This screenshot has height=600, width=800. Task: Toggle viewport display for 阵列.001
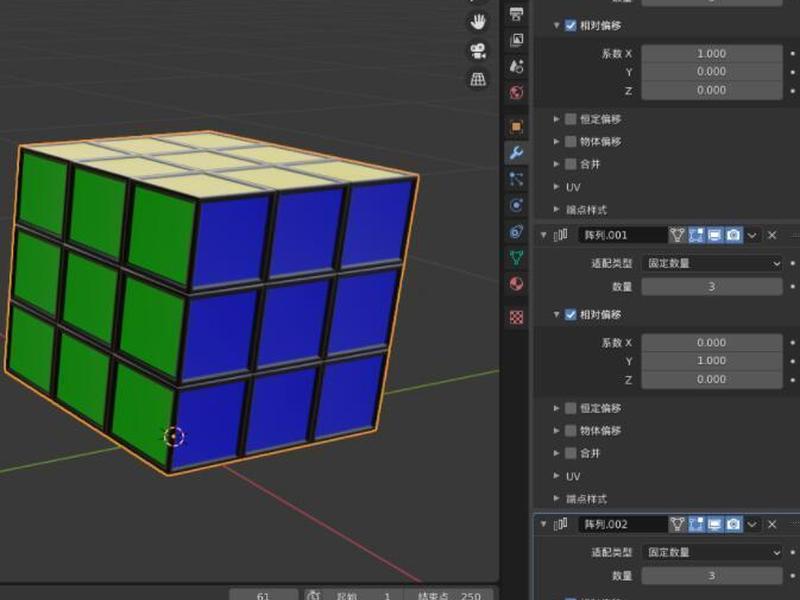(x=715, y=235)
